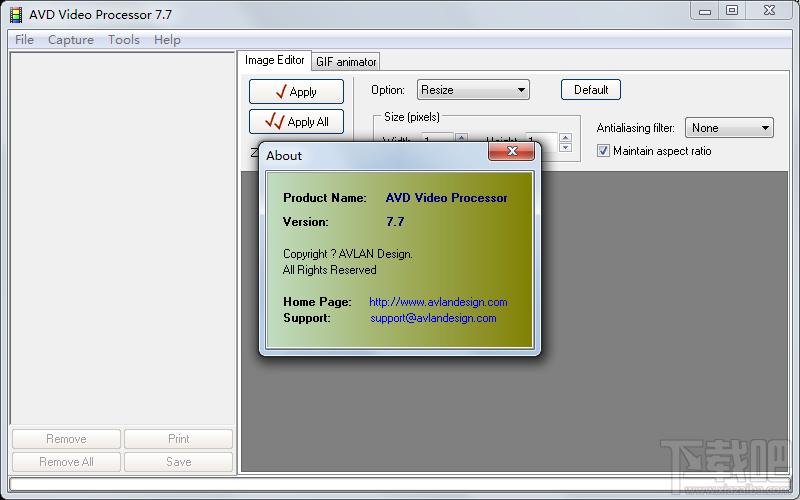Click the Size (pixels) group label

[412, 117]
